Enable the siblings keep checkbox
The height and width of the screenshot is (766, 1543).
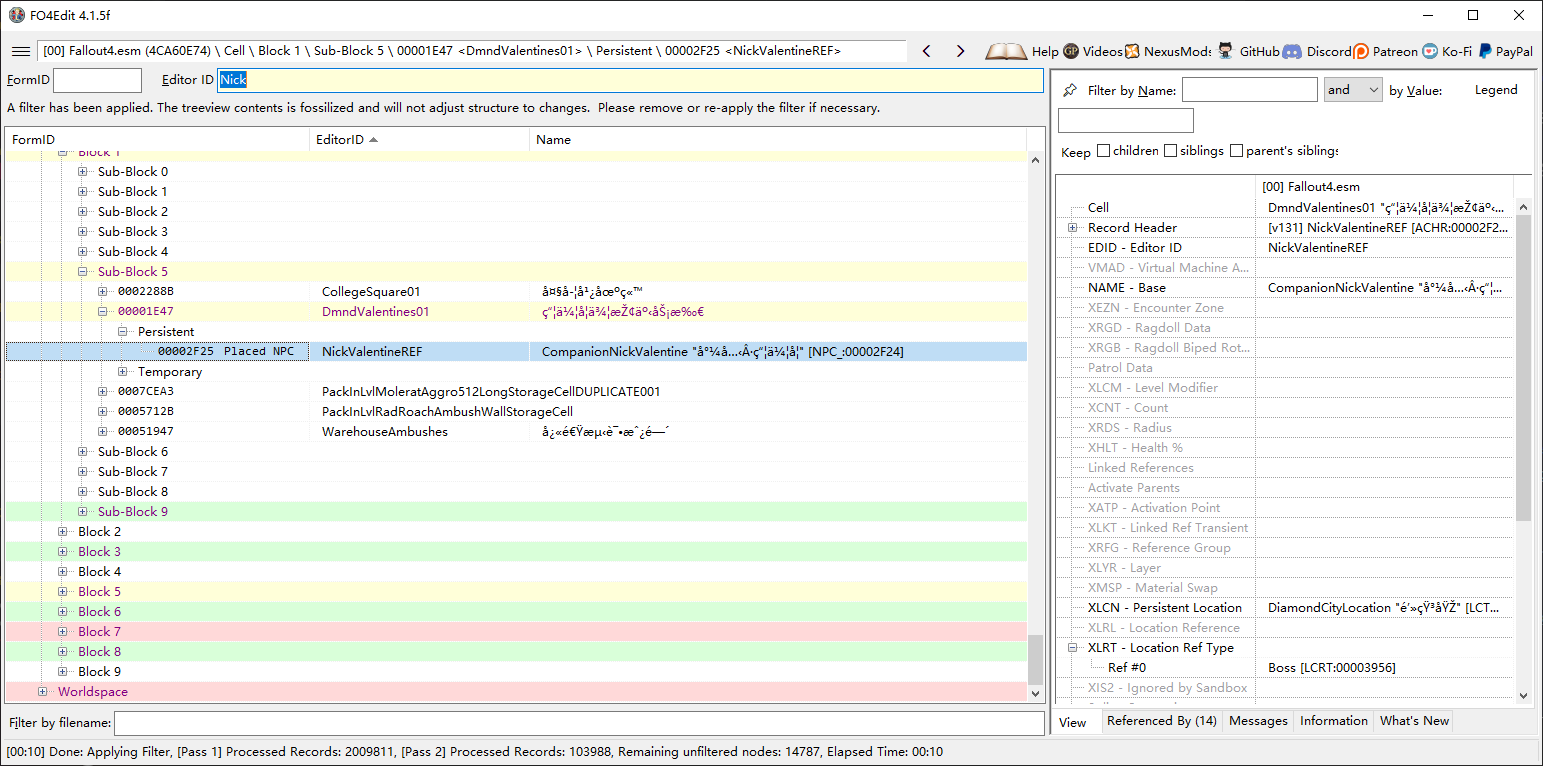[x=1170, y=151]
